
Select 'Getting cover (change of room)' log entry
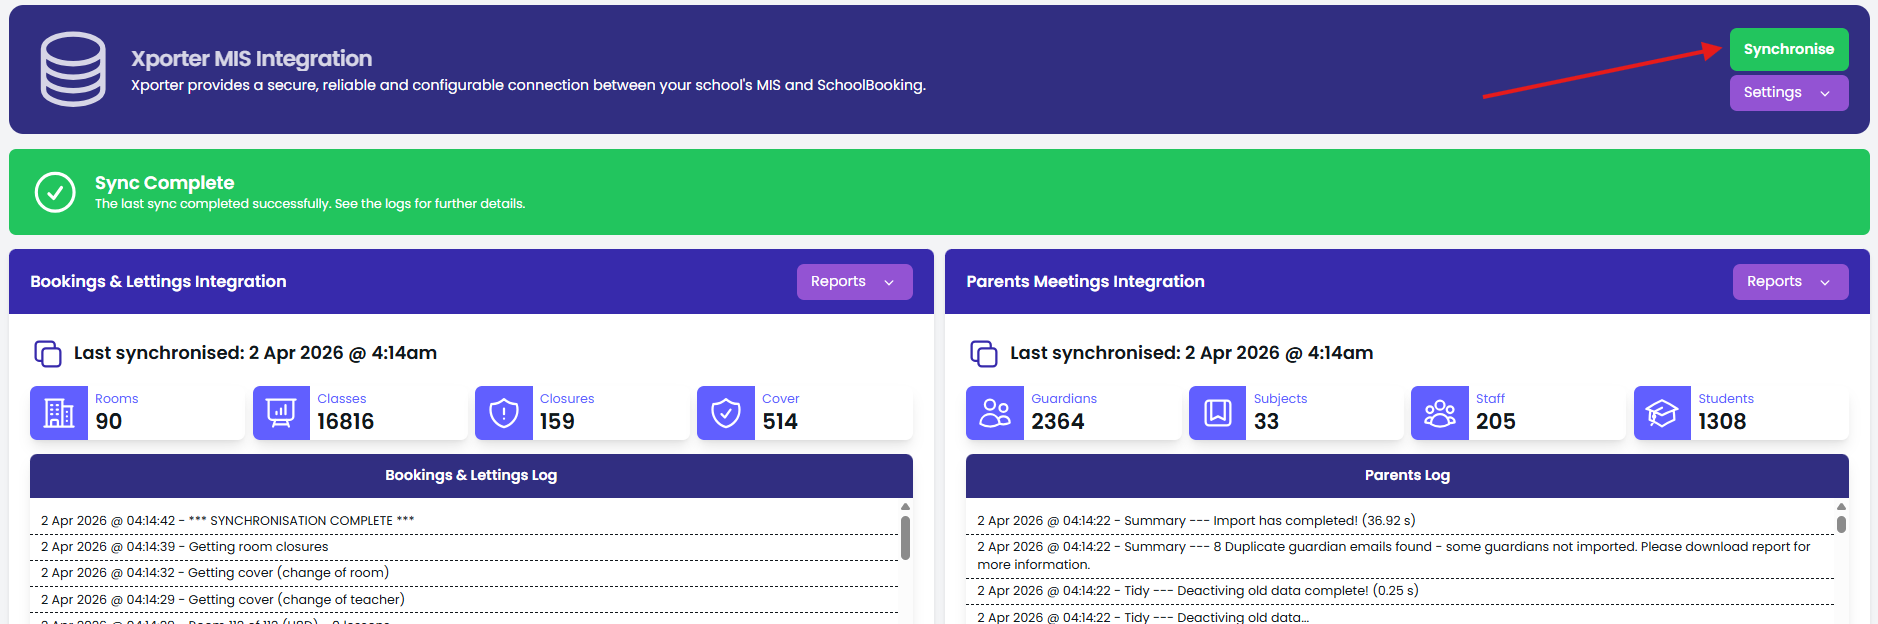click(464, 573)
